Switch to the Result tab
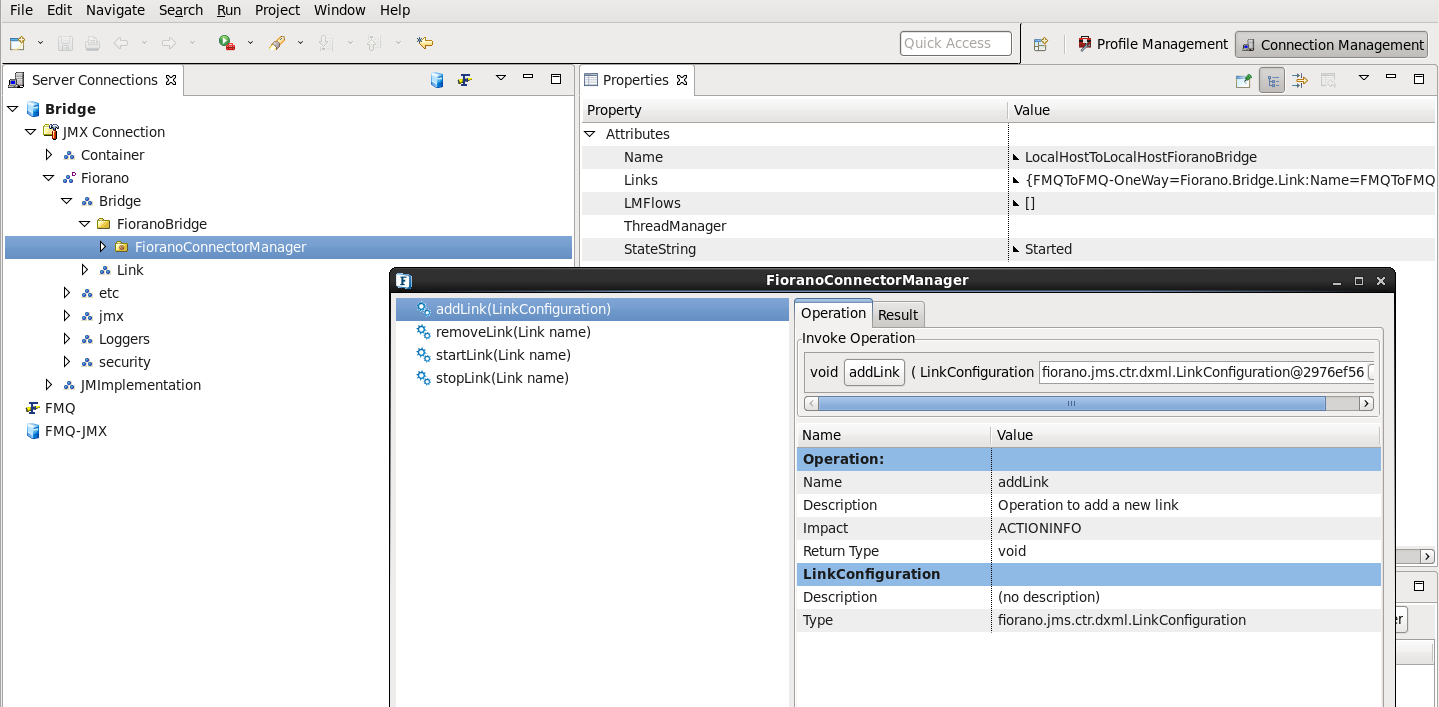Screen dimensions: 1439x707 pos(898,315)
